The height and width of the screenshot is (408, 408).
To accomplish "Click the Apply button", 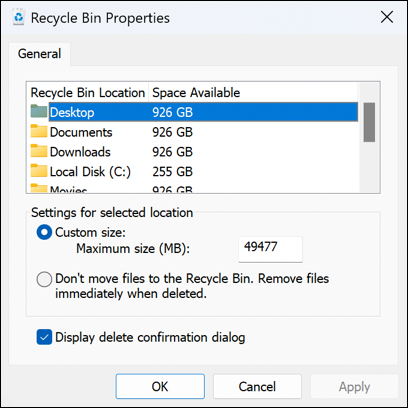I will (354, 386).
